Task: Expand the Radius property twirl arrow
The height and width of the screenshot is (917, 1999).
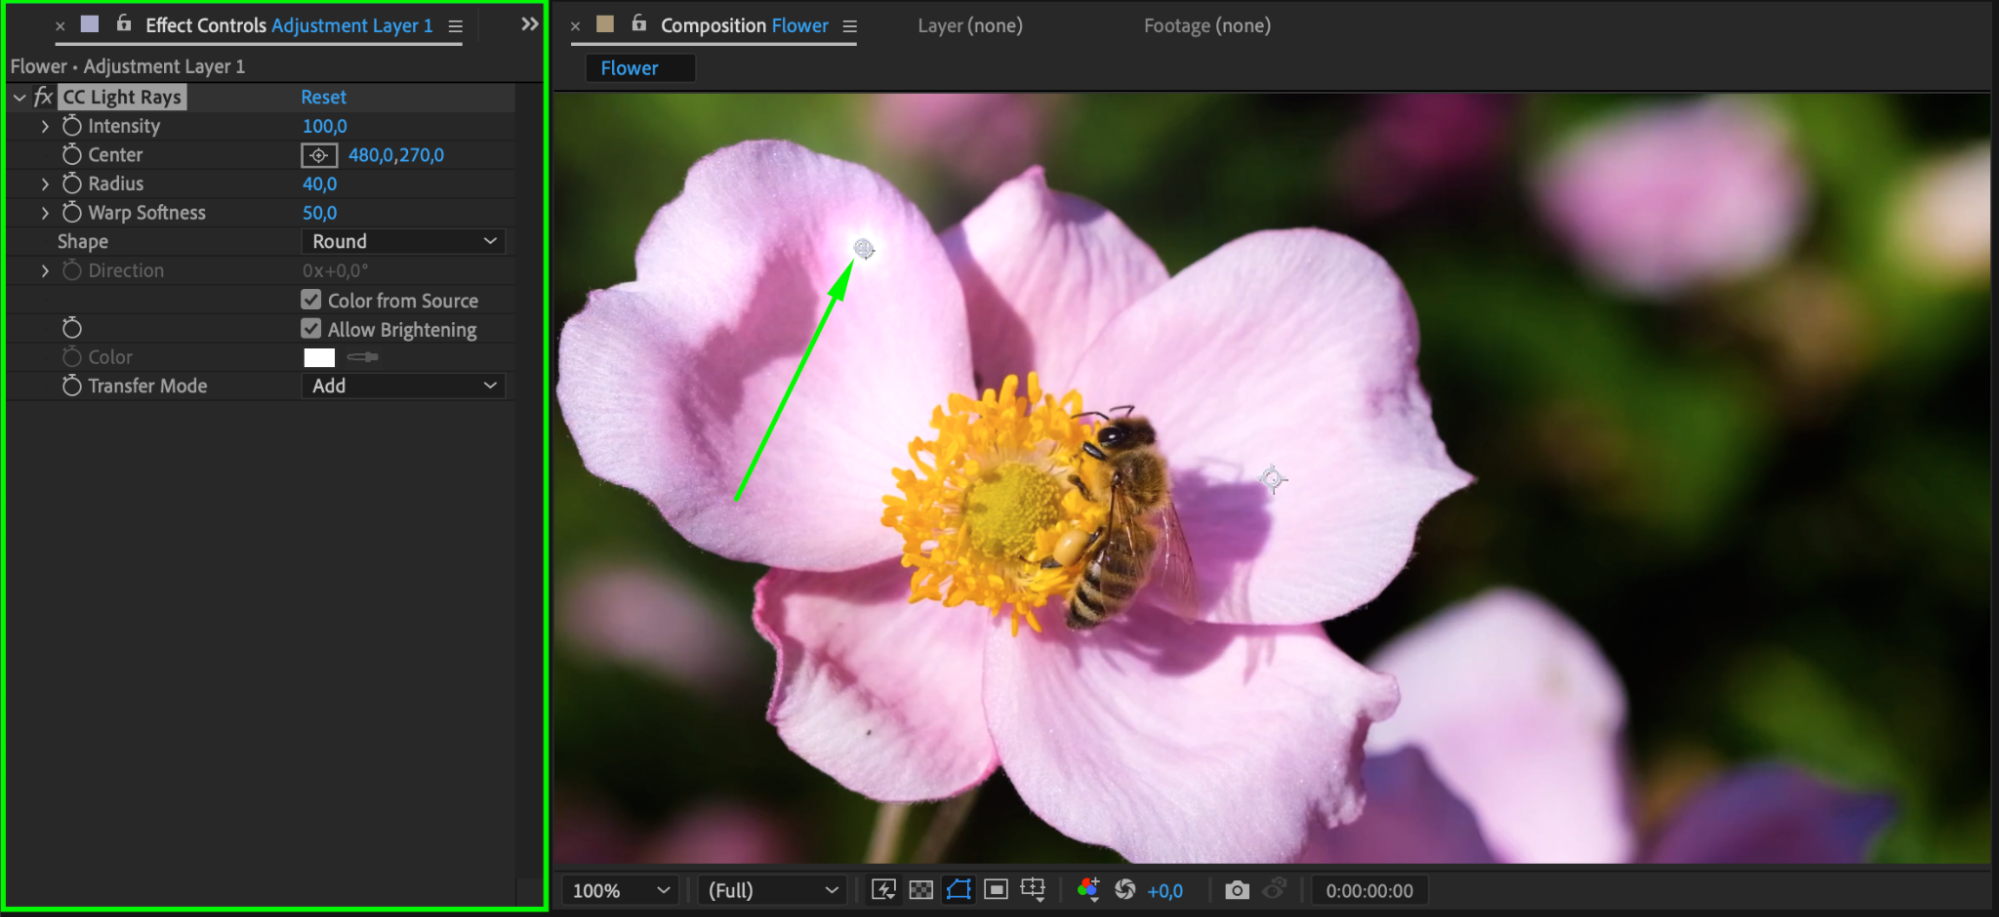Action: 45,184
